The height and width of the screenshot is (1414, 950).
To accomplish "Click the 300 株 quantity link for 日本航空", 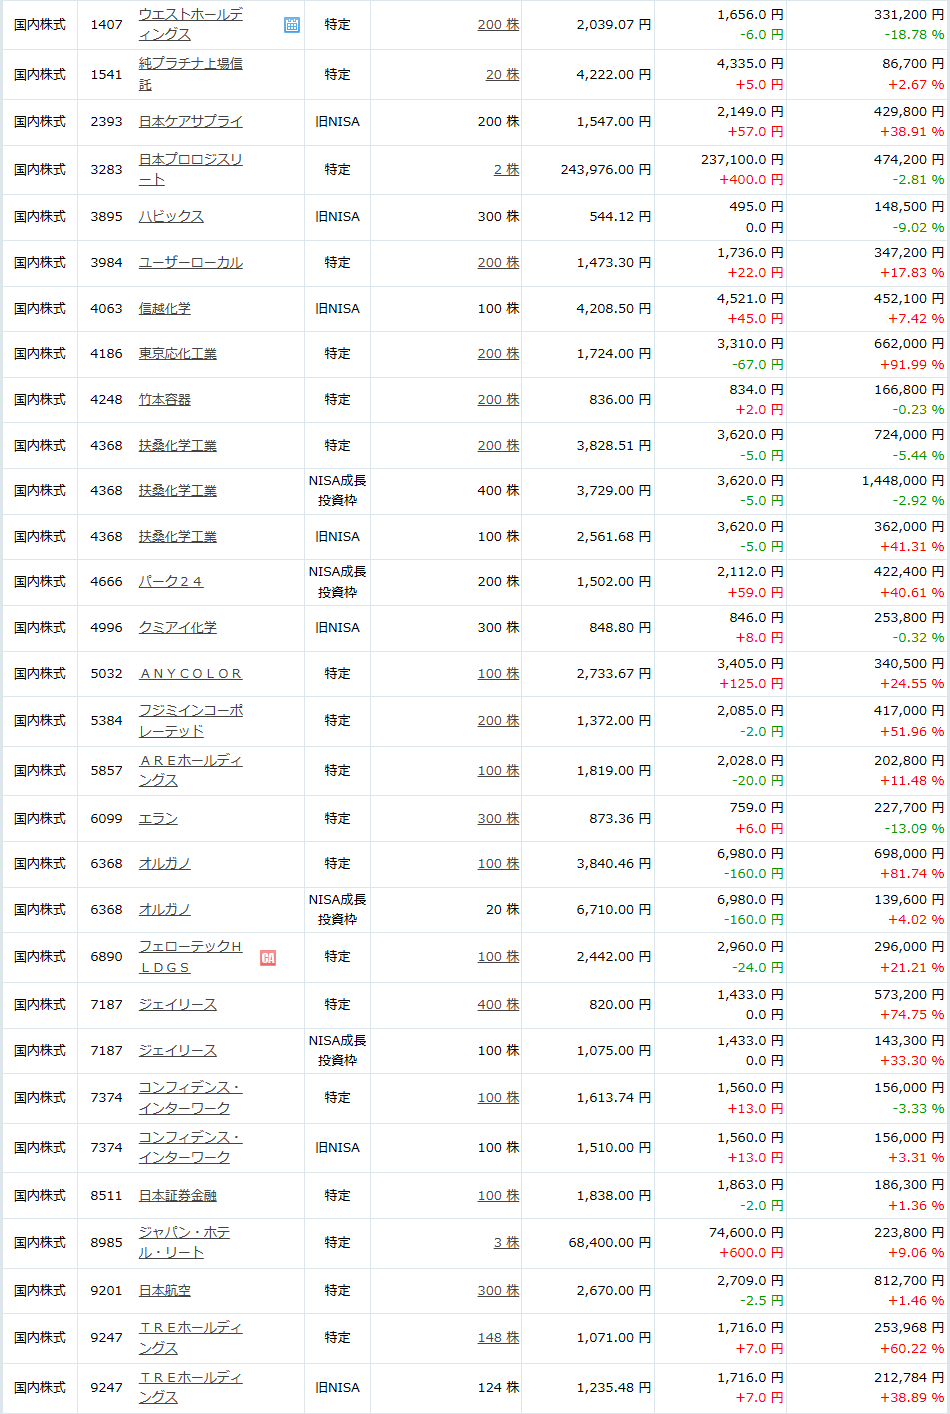I will pos(498,1290).
